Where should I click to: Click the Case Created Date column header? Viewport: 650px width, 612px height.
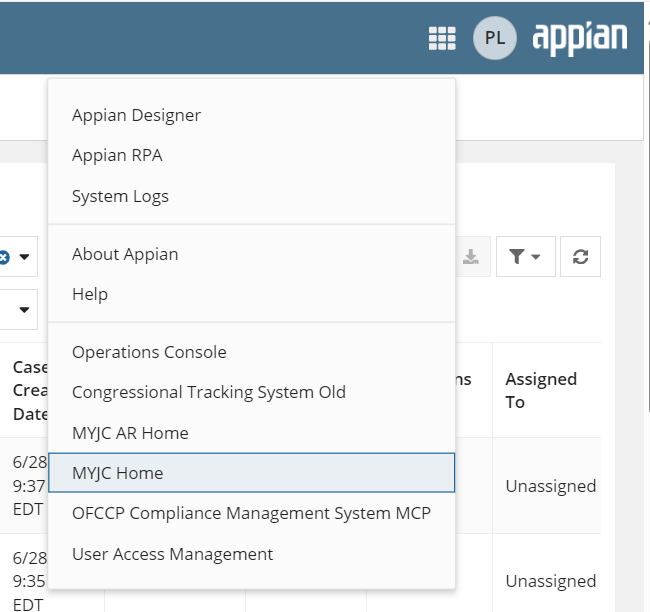coord(30,391)
